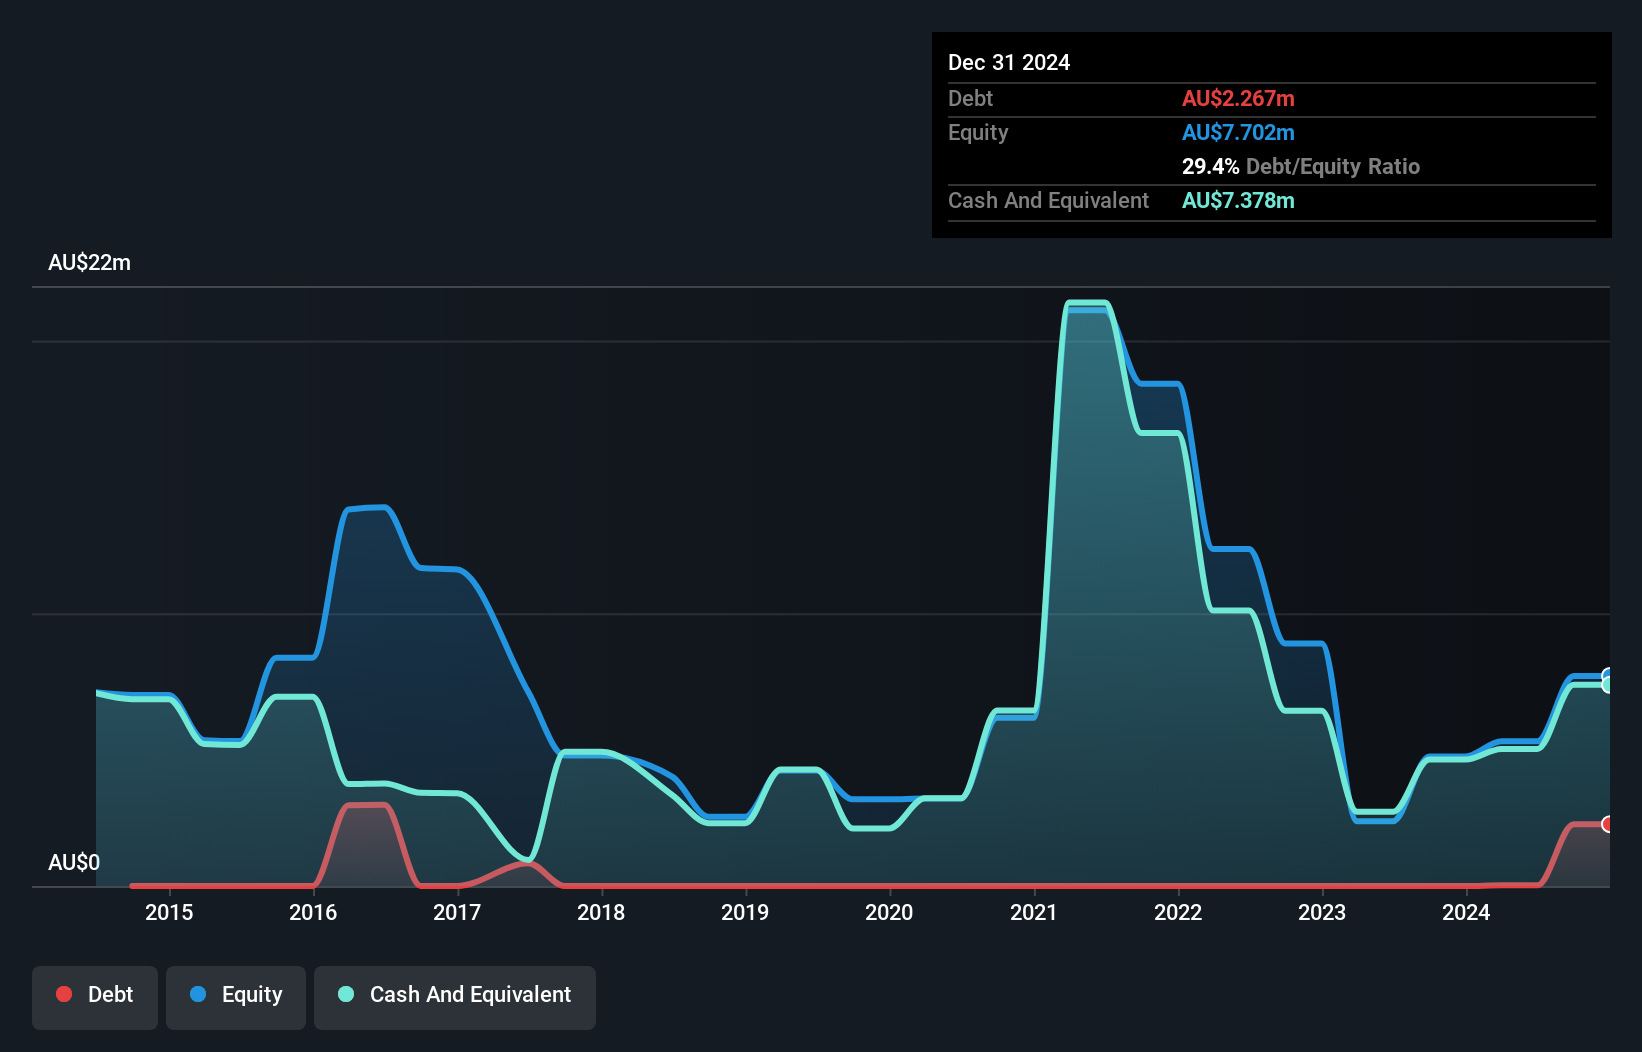
Task: Click the 2019 x-axis label
Action: (745, 912)
